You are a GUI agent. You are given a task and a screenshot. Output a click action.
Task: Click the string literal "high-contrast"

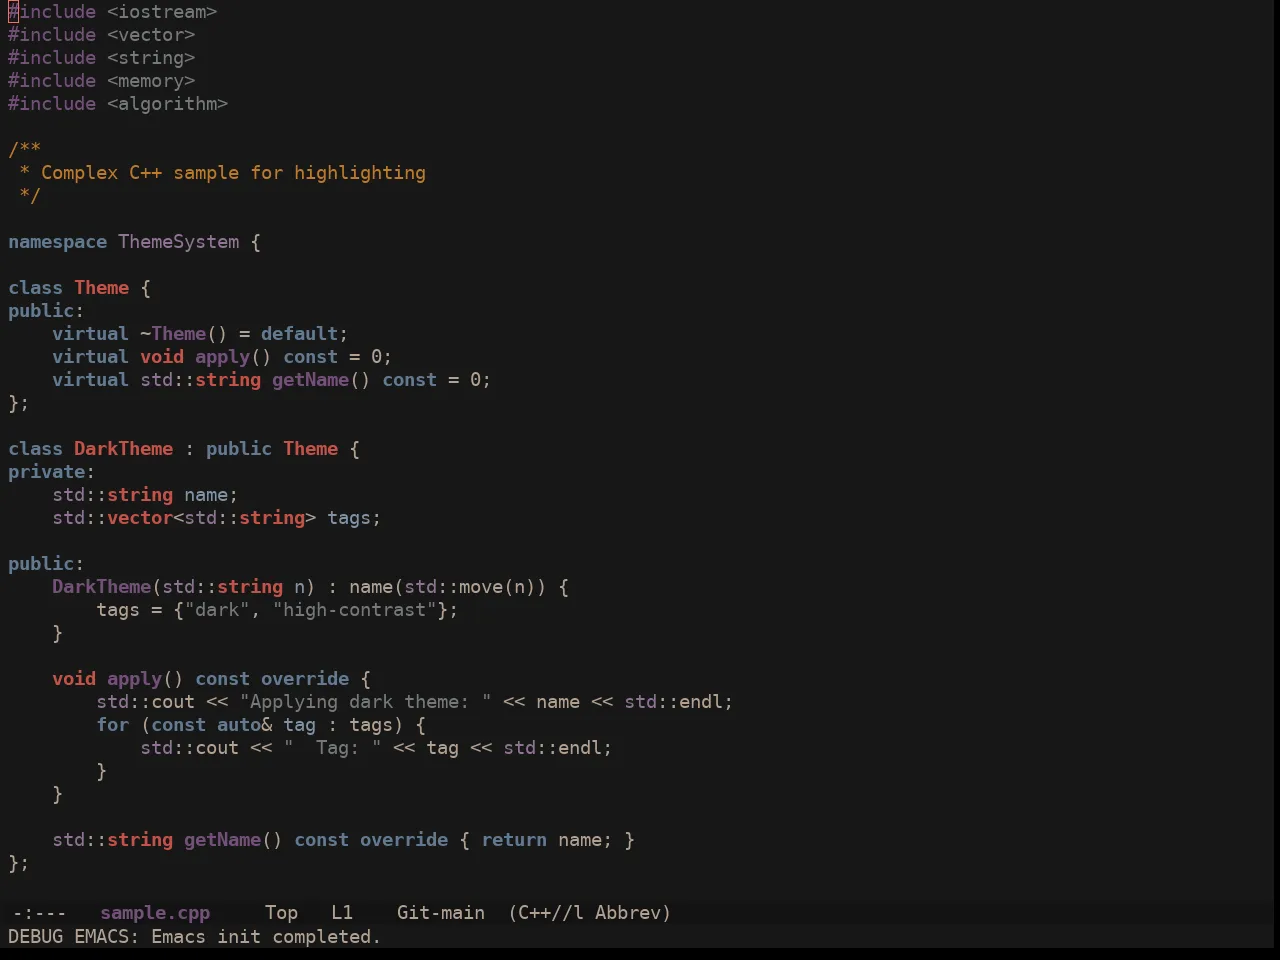coord(354,610)
